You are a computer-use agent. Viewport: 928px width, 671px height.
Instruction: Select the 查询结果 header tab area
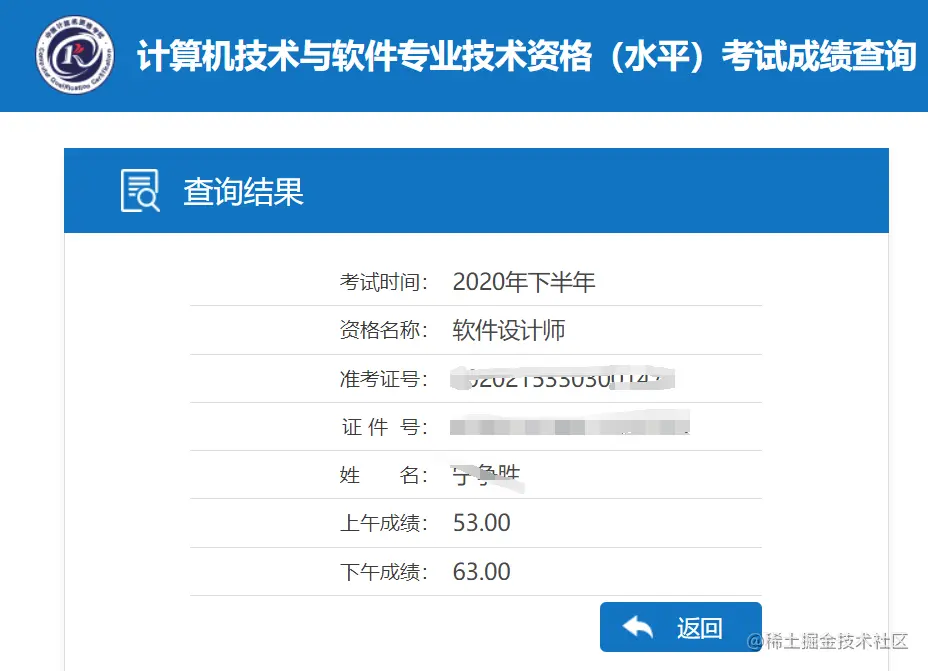coord(242,191)
